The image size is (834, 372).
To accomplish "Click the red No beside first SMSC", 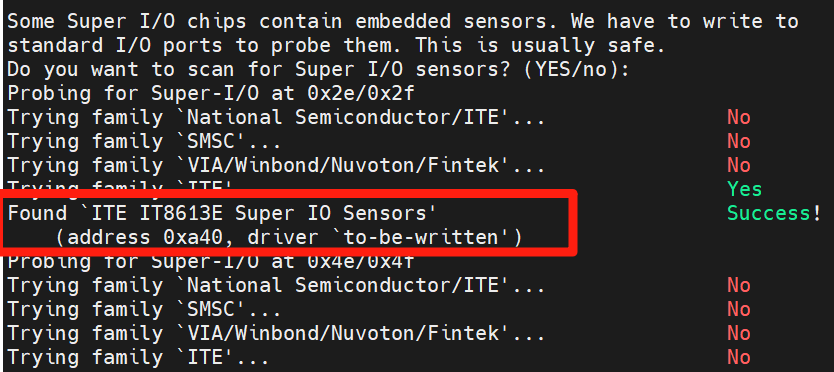I will [739, 142].
